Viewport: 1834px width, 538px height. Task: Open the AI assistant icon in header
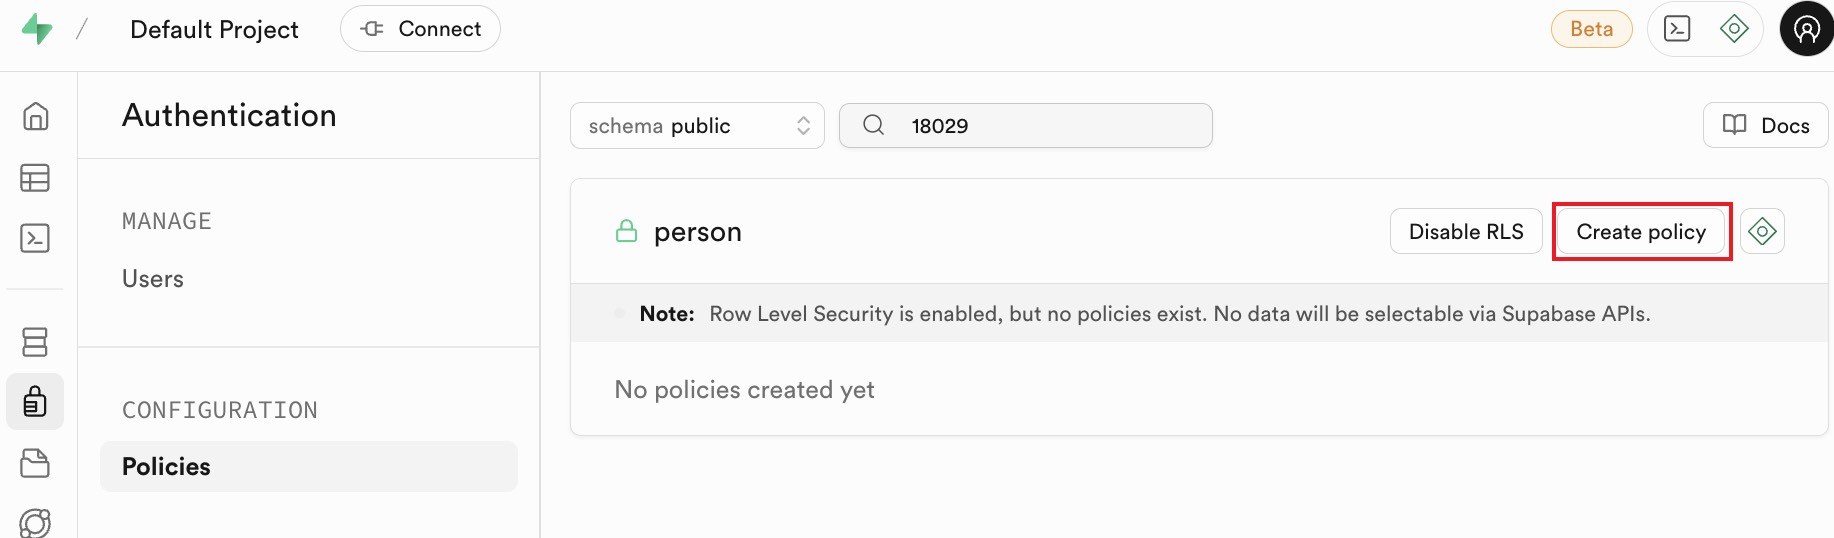click(1734, 29)
